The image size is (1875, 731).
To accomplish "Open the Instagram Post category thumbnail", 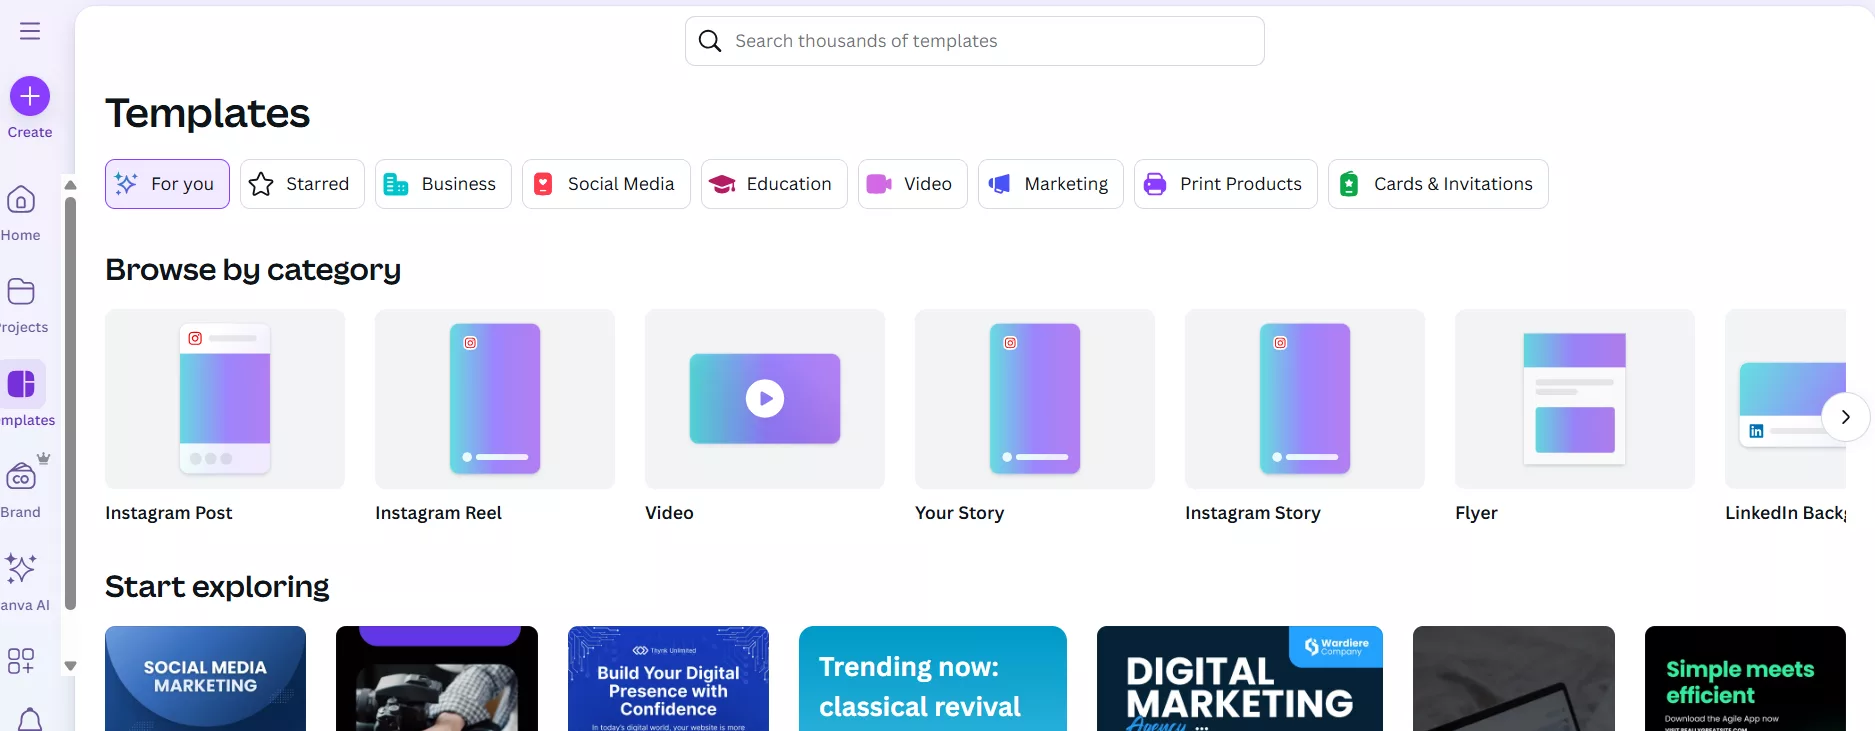I will coord(225,399).
